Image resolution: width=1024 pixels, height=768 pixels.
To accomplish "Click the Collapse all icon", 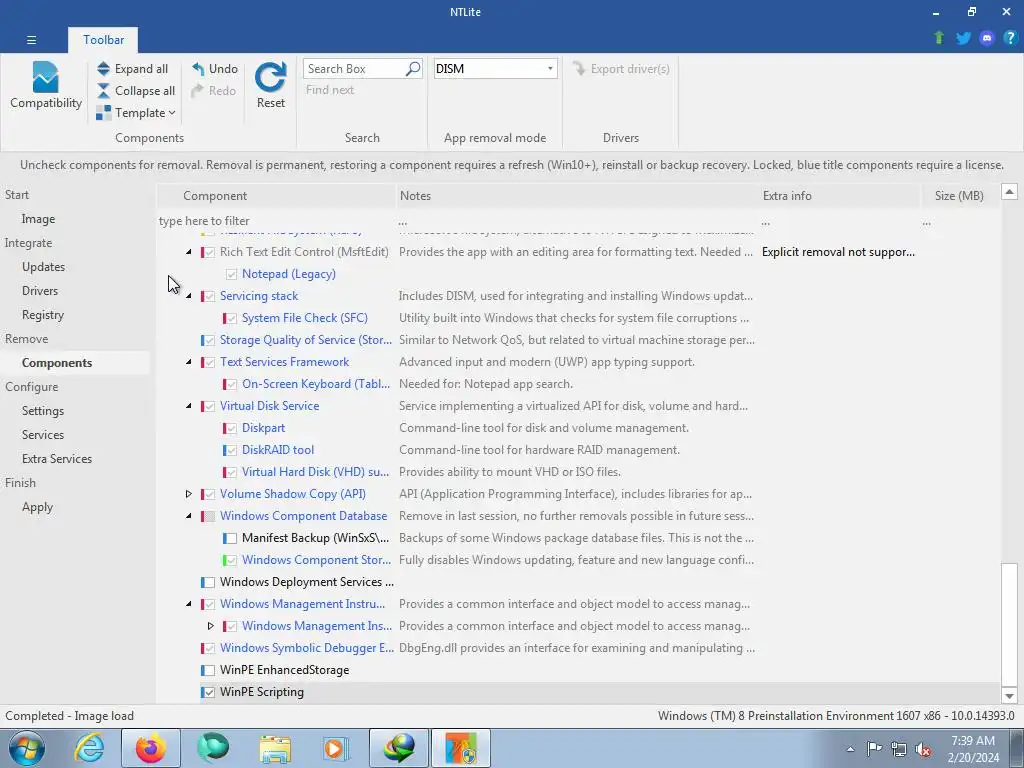I will point(103,91).
